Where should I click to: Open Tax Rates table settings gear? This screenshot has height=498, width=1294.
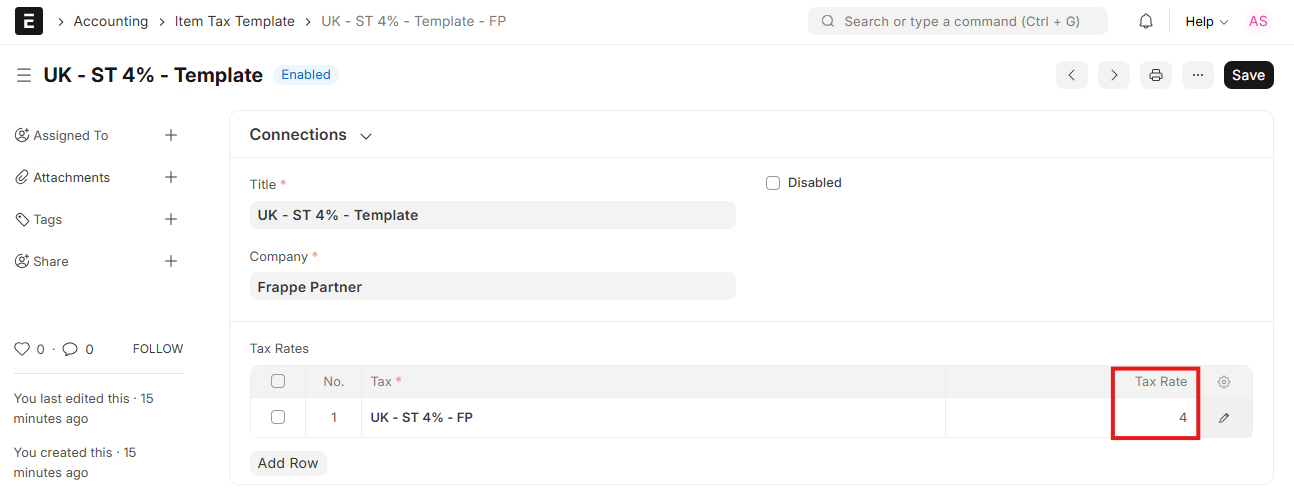[1224, 382]
